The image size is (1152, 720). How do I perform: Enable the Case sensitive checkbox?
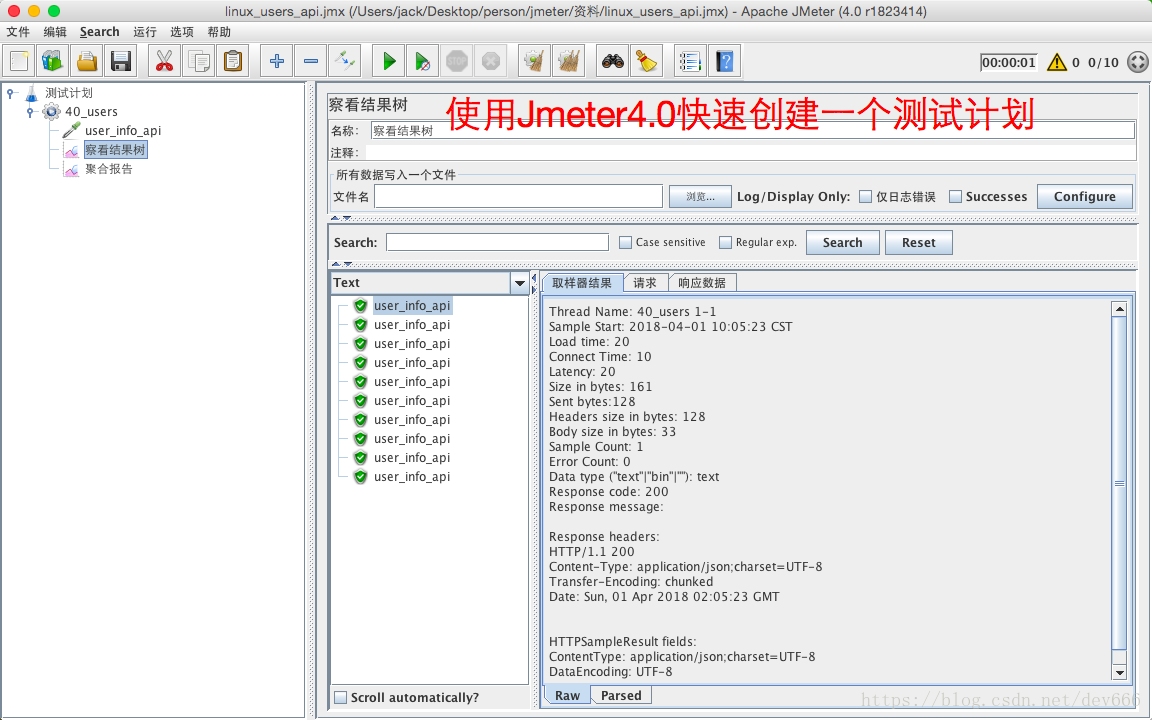click(x=625, y=242)
